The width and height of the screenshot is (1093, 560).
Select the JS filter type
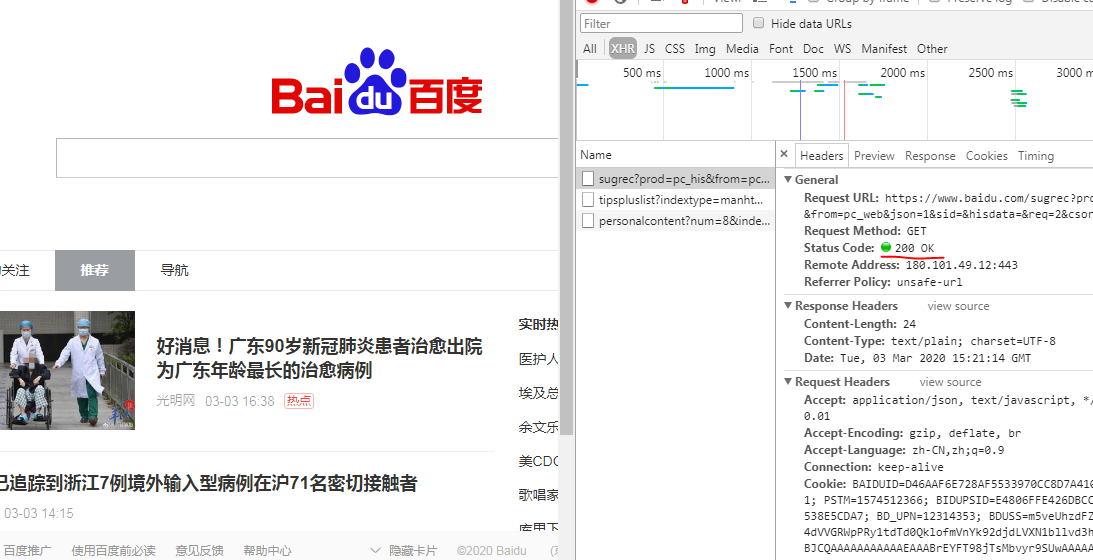tap(649, 48)
